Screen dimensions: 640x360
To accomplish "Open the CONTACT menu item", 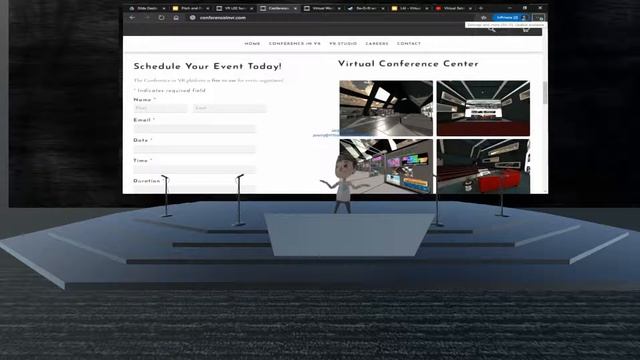I will point(409,44).
